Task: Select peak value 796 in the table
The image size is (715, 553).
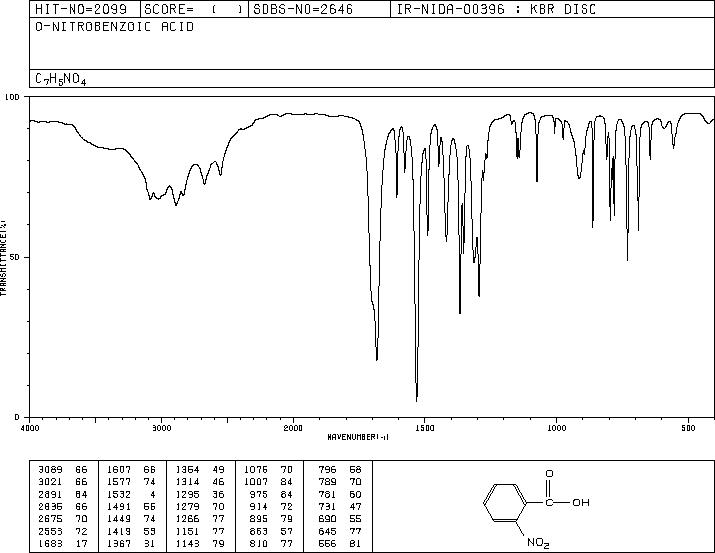Action: 327,470
